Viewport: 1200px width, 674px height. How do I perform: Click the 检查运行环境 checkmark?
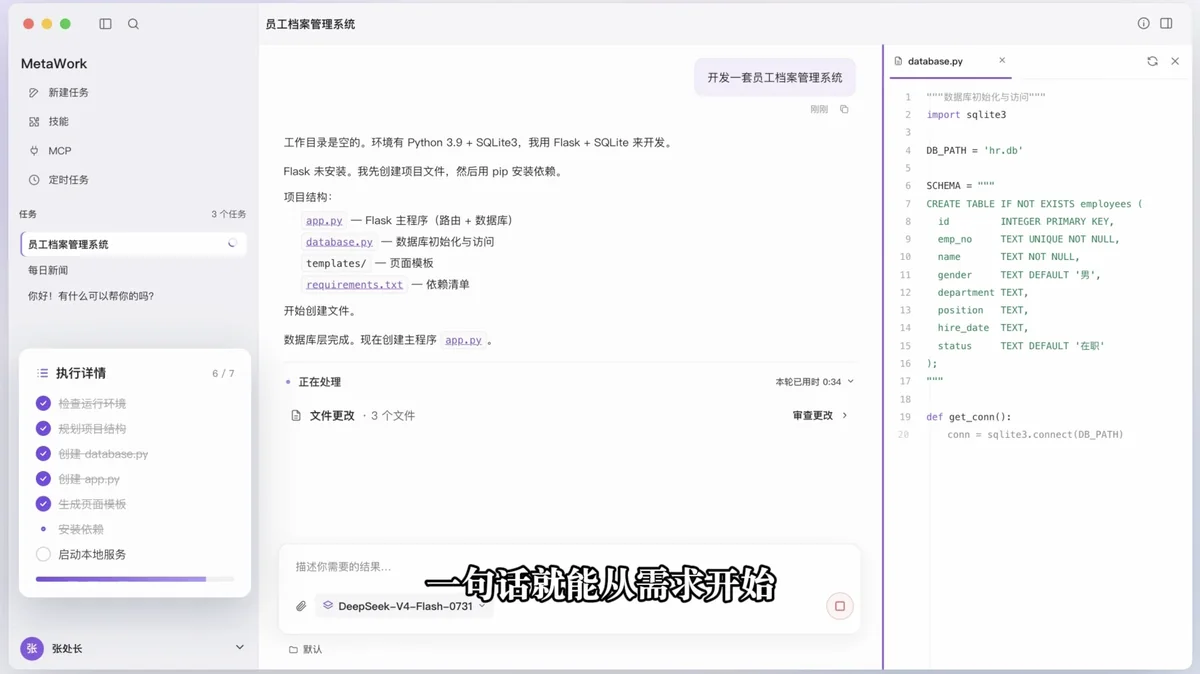tap(43, 403)
